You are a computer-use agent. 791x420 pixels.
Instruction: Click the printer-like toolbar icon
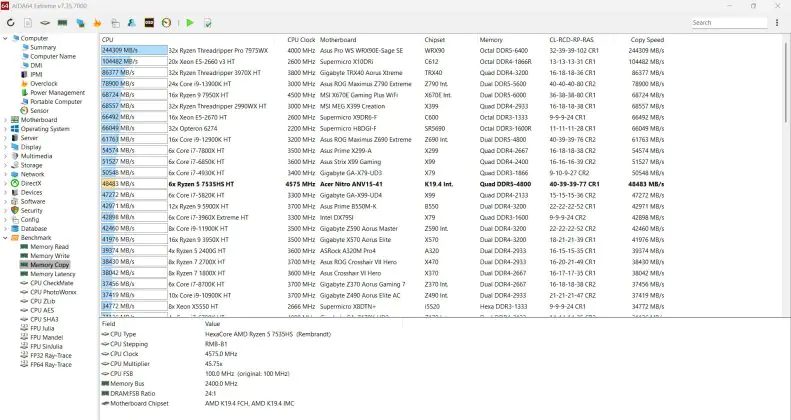pos(116,23)
